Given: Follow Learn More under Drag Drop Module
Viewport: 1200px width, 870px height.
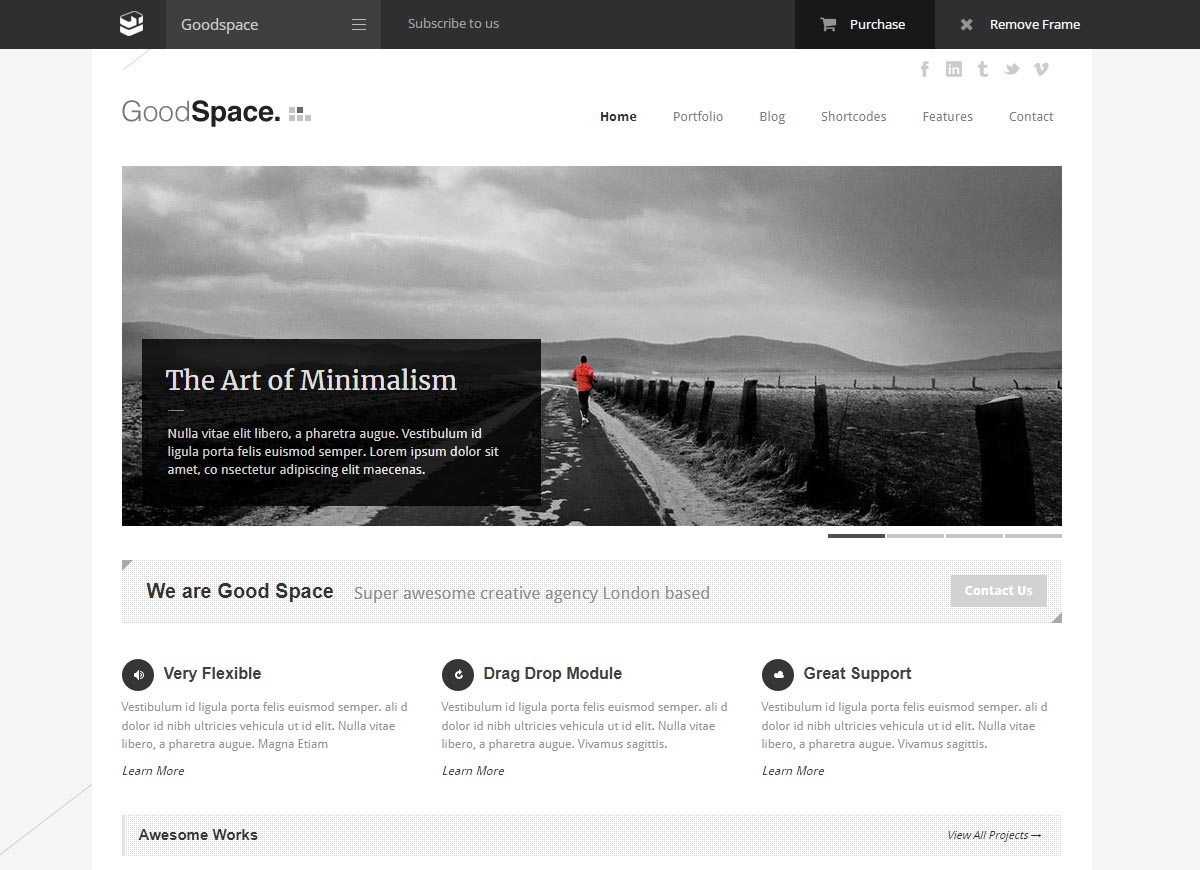Looking at the screenshot, I should [473, 771].
